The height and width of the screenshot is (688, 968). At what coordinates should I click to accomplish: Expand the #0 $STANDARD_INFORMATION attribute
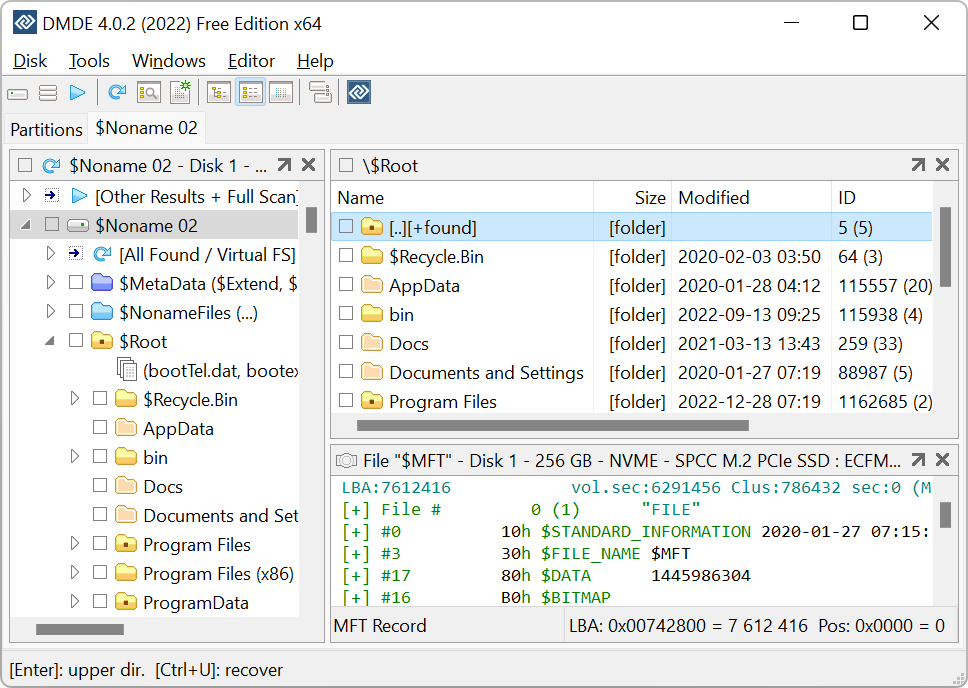(x=355, y=532)
